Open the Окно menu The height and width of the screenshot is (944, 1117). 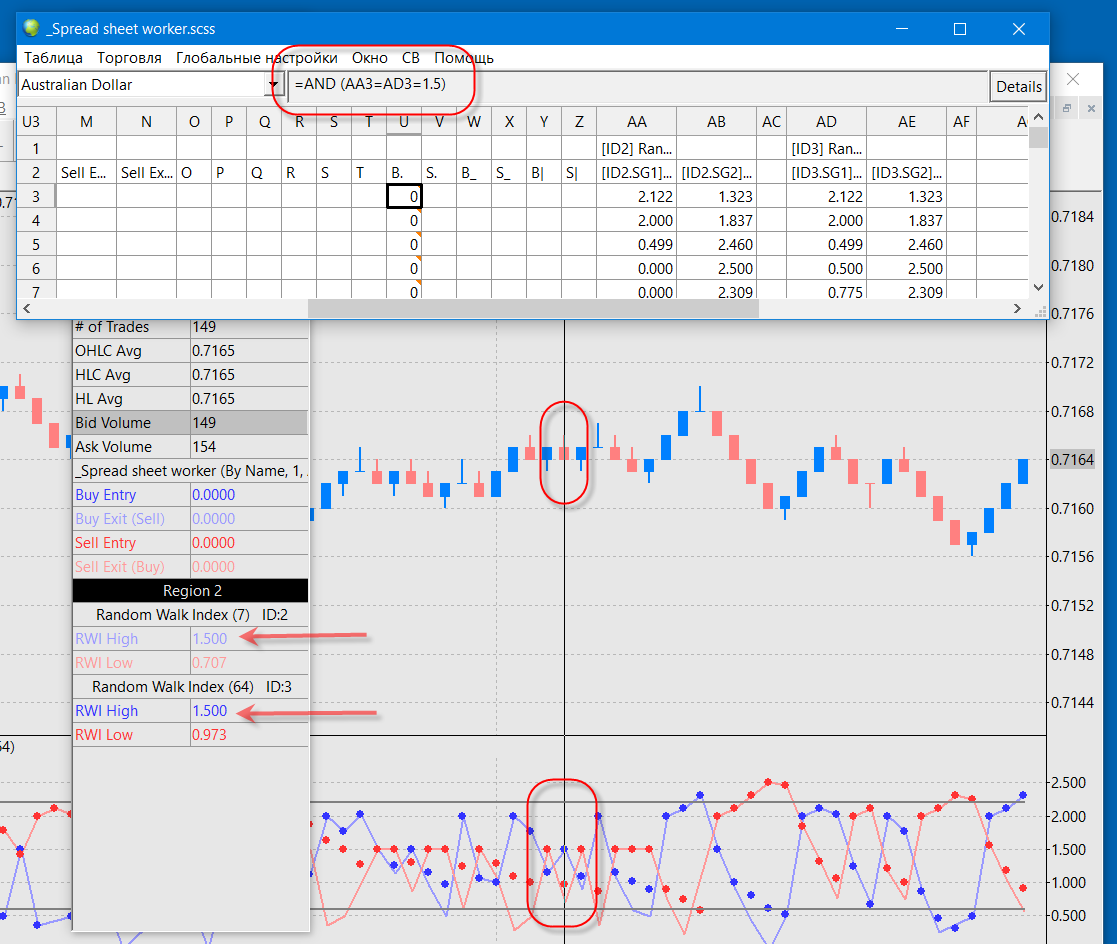click(370, 58)
